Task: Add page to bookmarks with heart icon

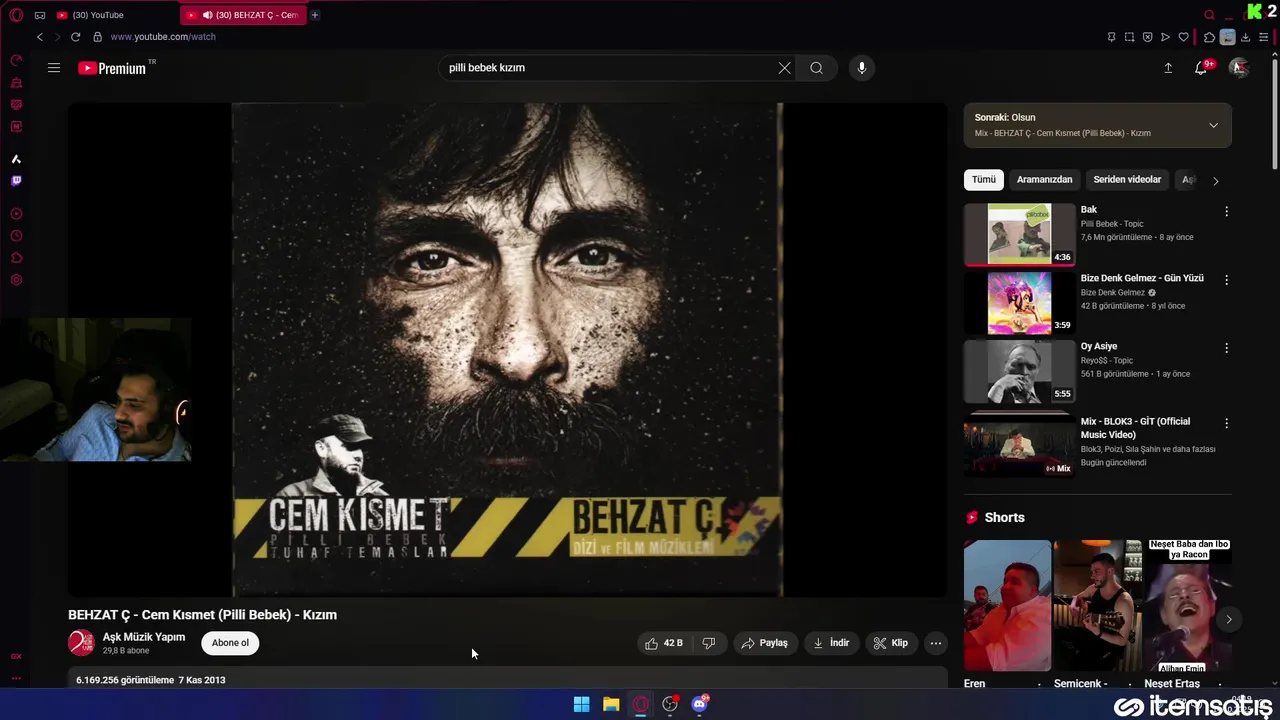Action: pyautogui.click(x=1183, y=37)
